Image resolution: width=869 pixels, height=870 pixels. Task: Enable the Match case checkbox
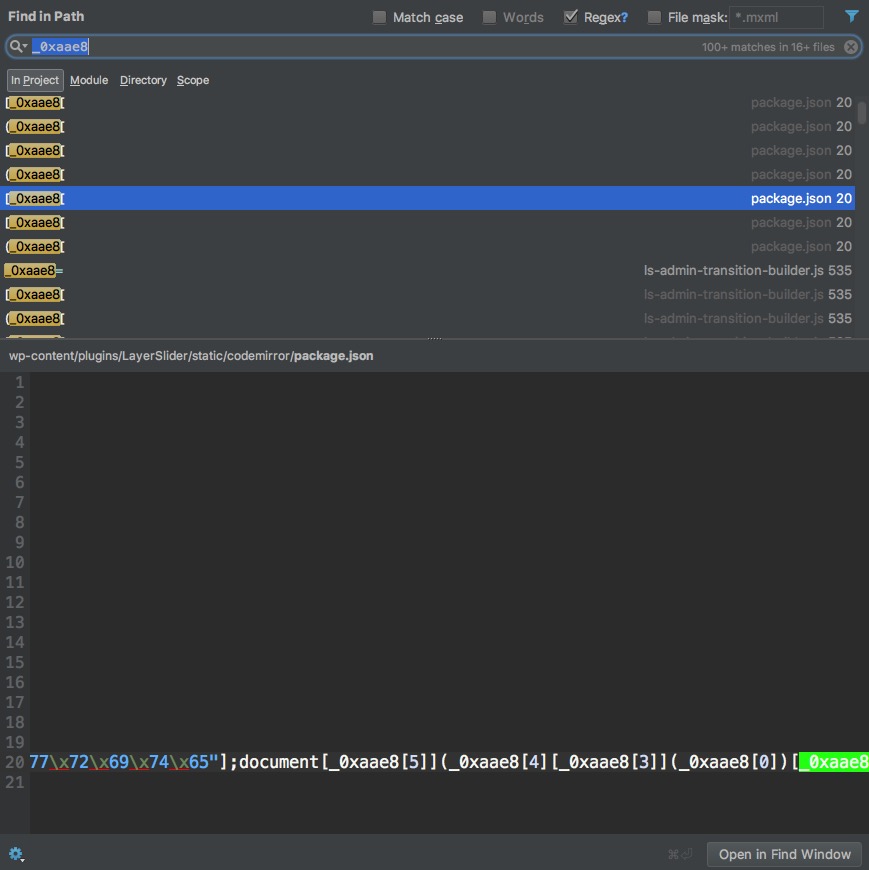(380, 17)
